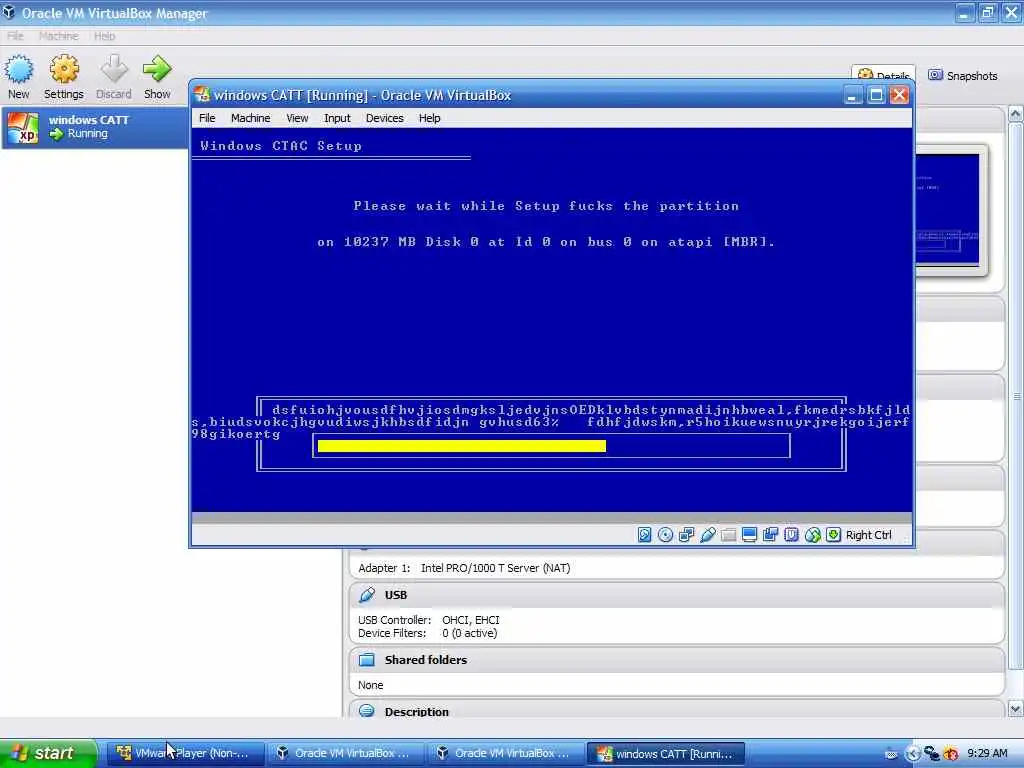Open Manager's greyed File menu

click(15, 36)
